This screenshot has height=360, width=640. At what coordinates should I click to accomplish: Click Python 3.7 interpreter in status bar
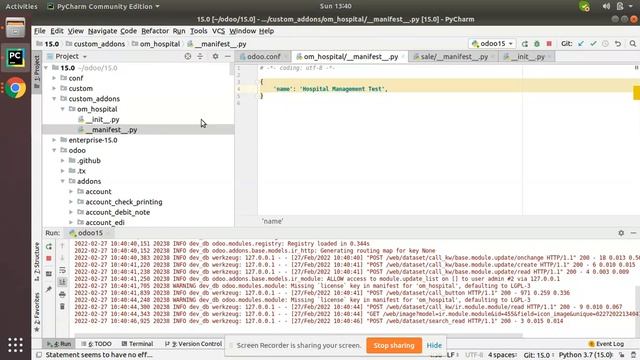click(x=585, y=355)
